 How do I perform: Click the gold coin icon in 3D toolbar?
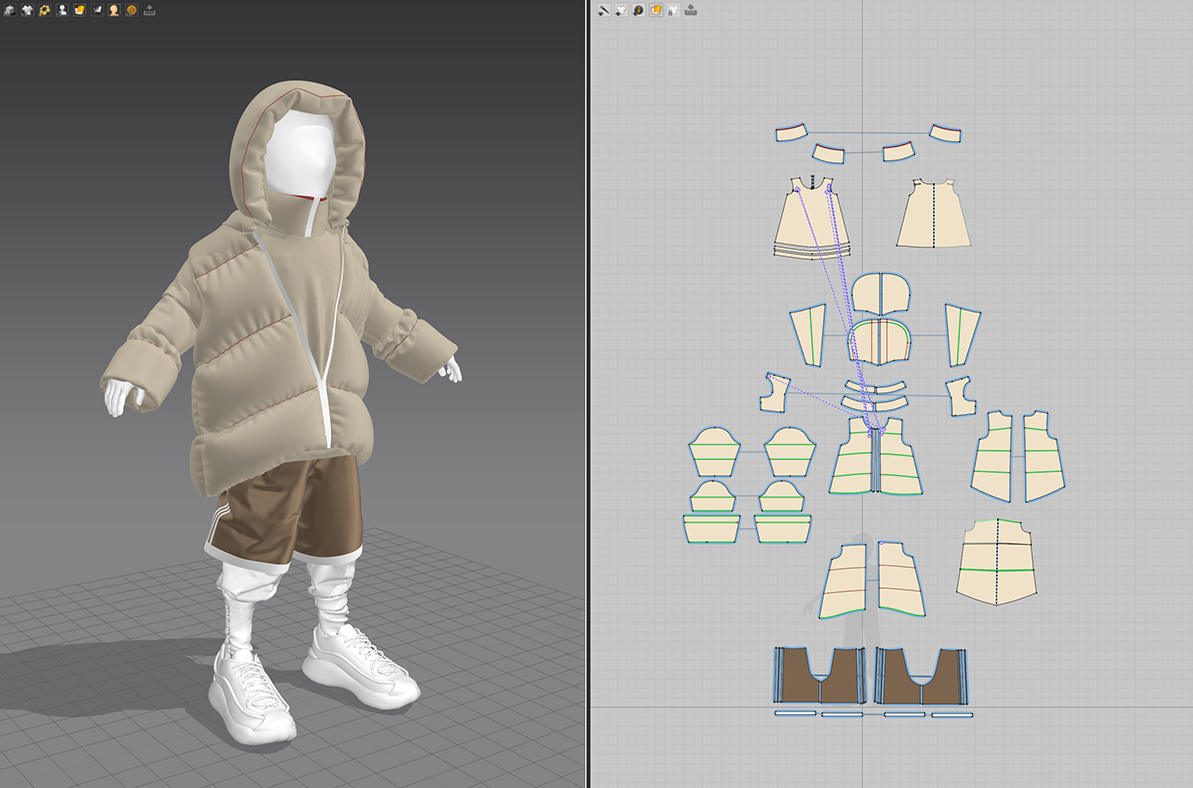(x=131, y=10)
